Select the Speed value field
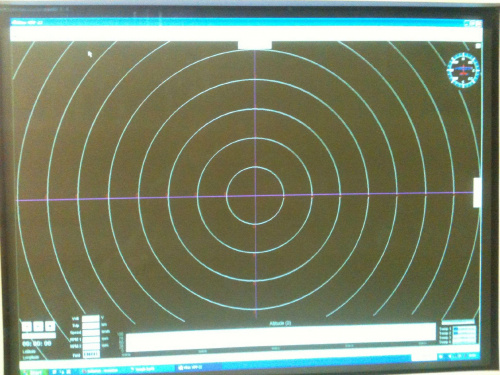 click(x=91, y=333)
